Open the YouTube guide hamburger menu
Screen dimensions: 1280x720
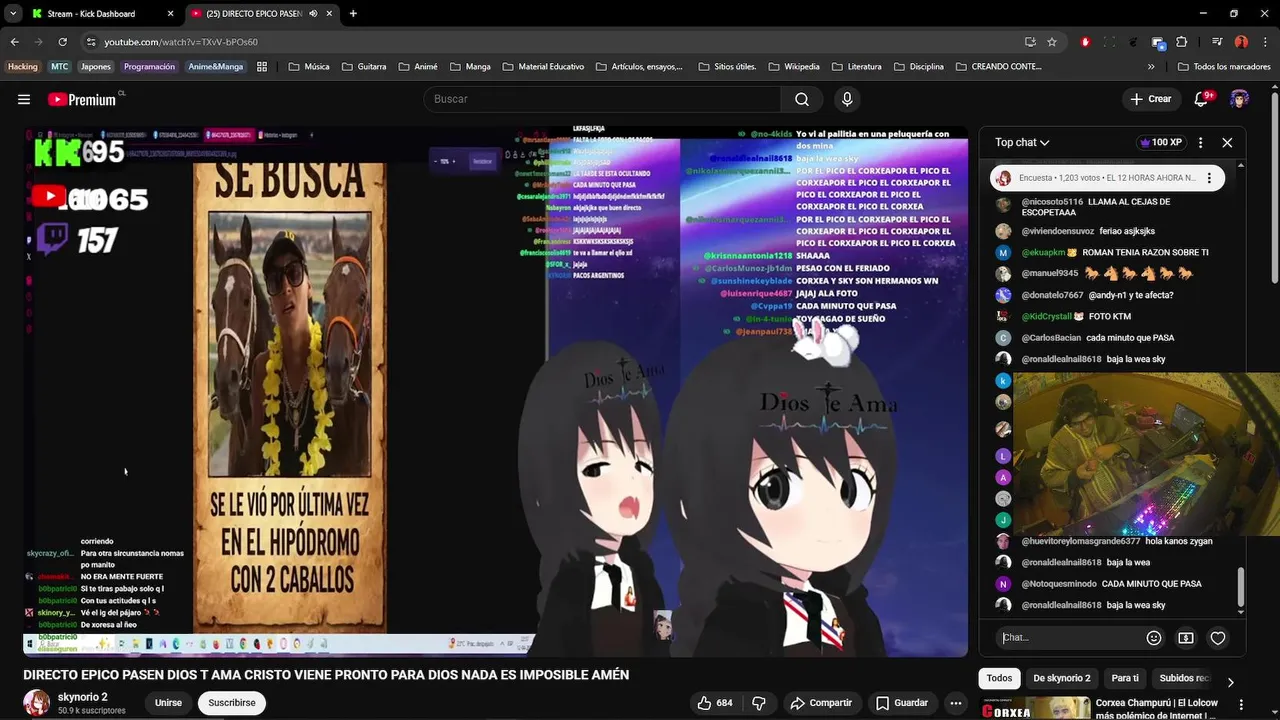click(x=24, y=99)
